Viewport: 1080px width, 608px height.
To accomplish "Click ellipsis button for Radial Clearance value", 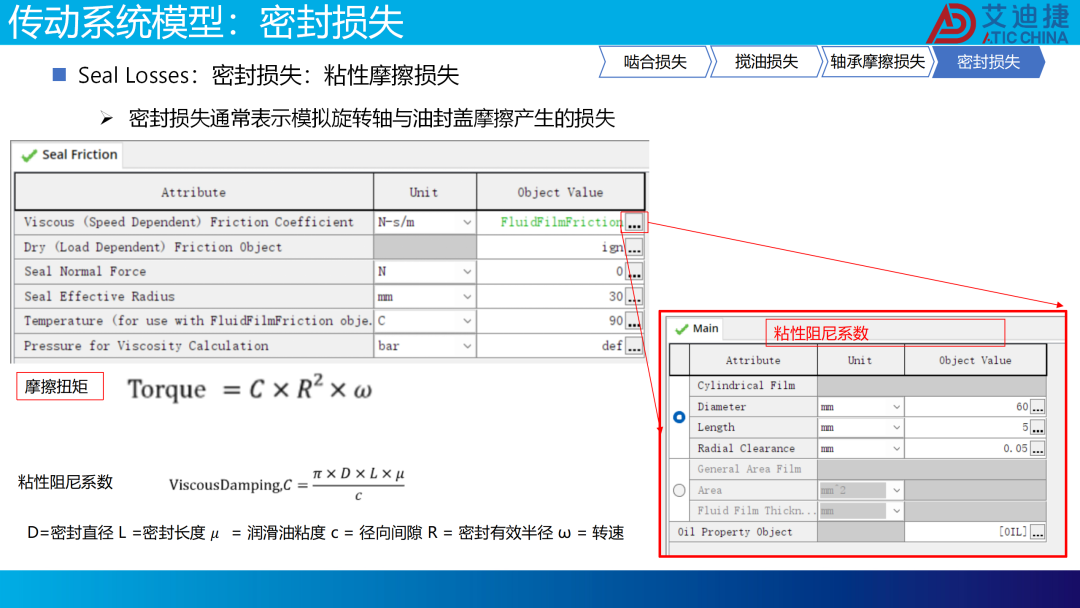I will [x=1037, y=449].
